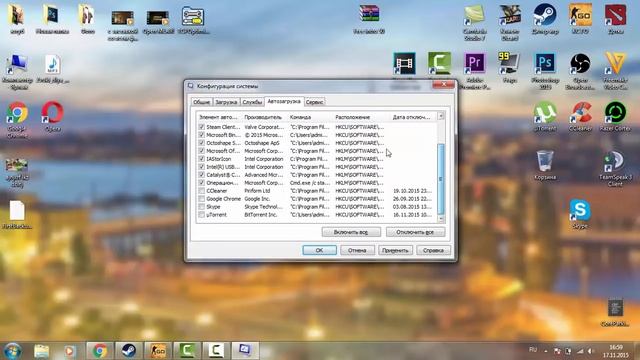Click the Отмена button

(x=357, y=250)
